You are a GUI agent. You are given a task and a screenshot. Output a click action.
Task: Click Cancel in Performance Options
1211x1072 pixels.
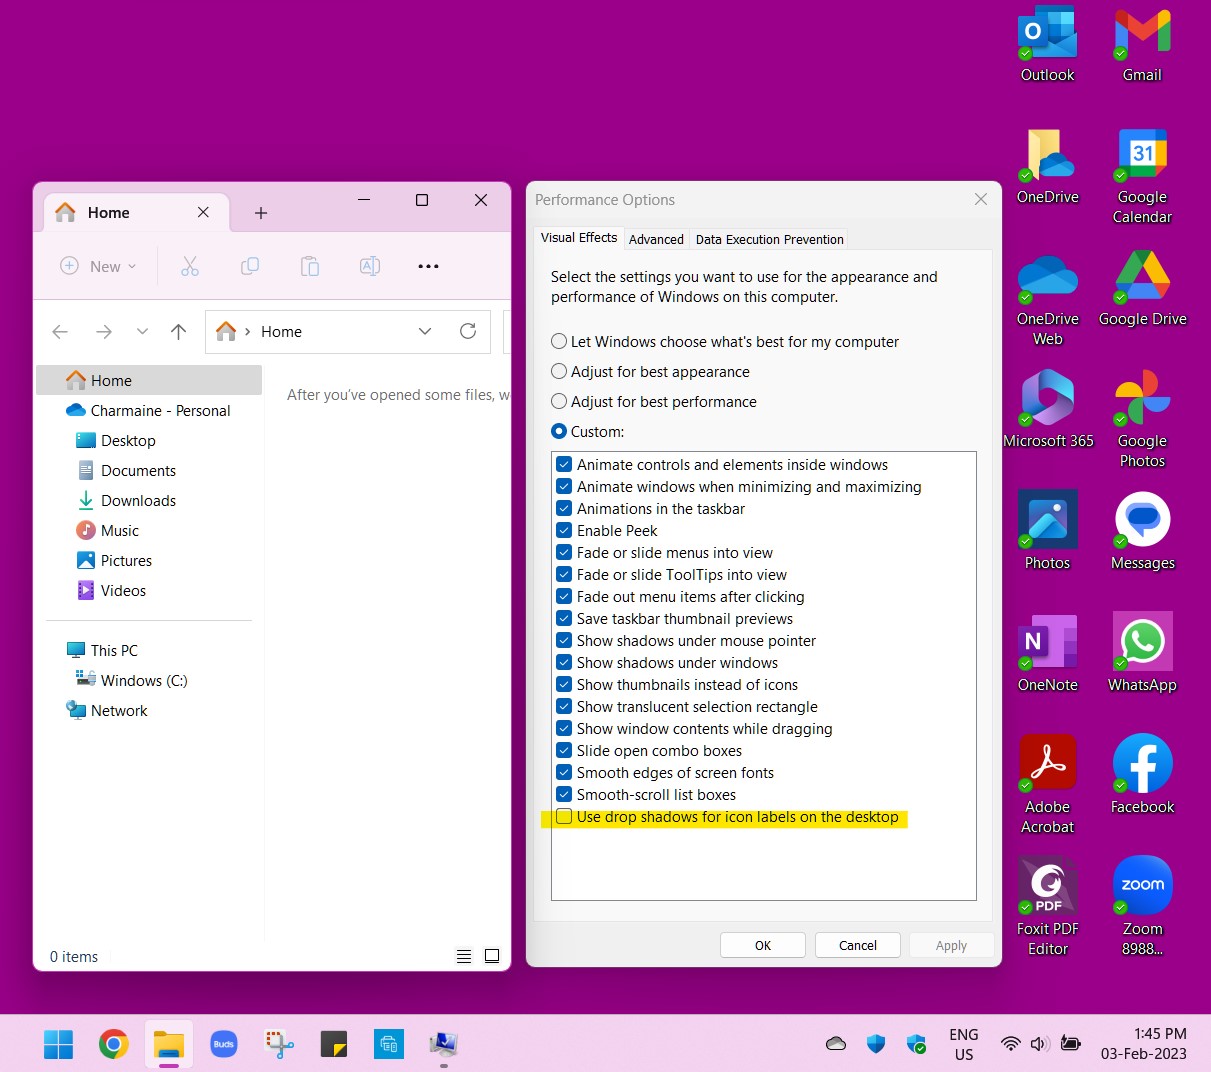(858, 945)
